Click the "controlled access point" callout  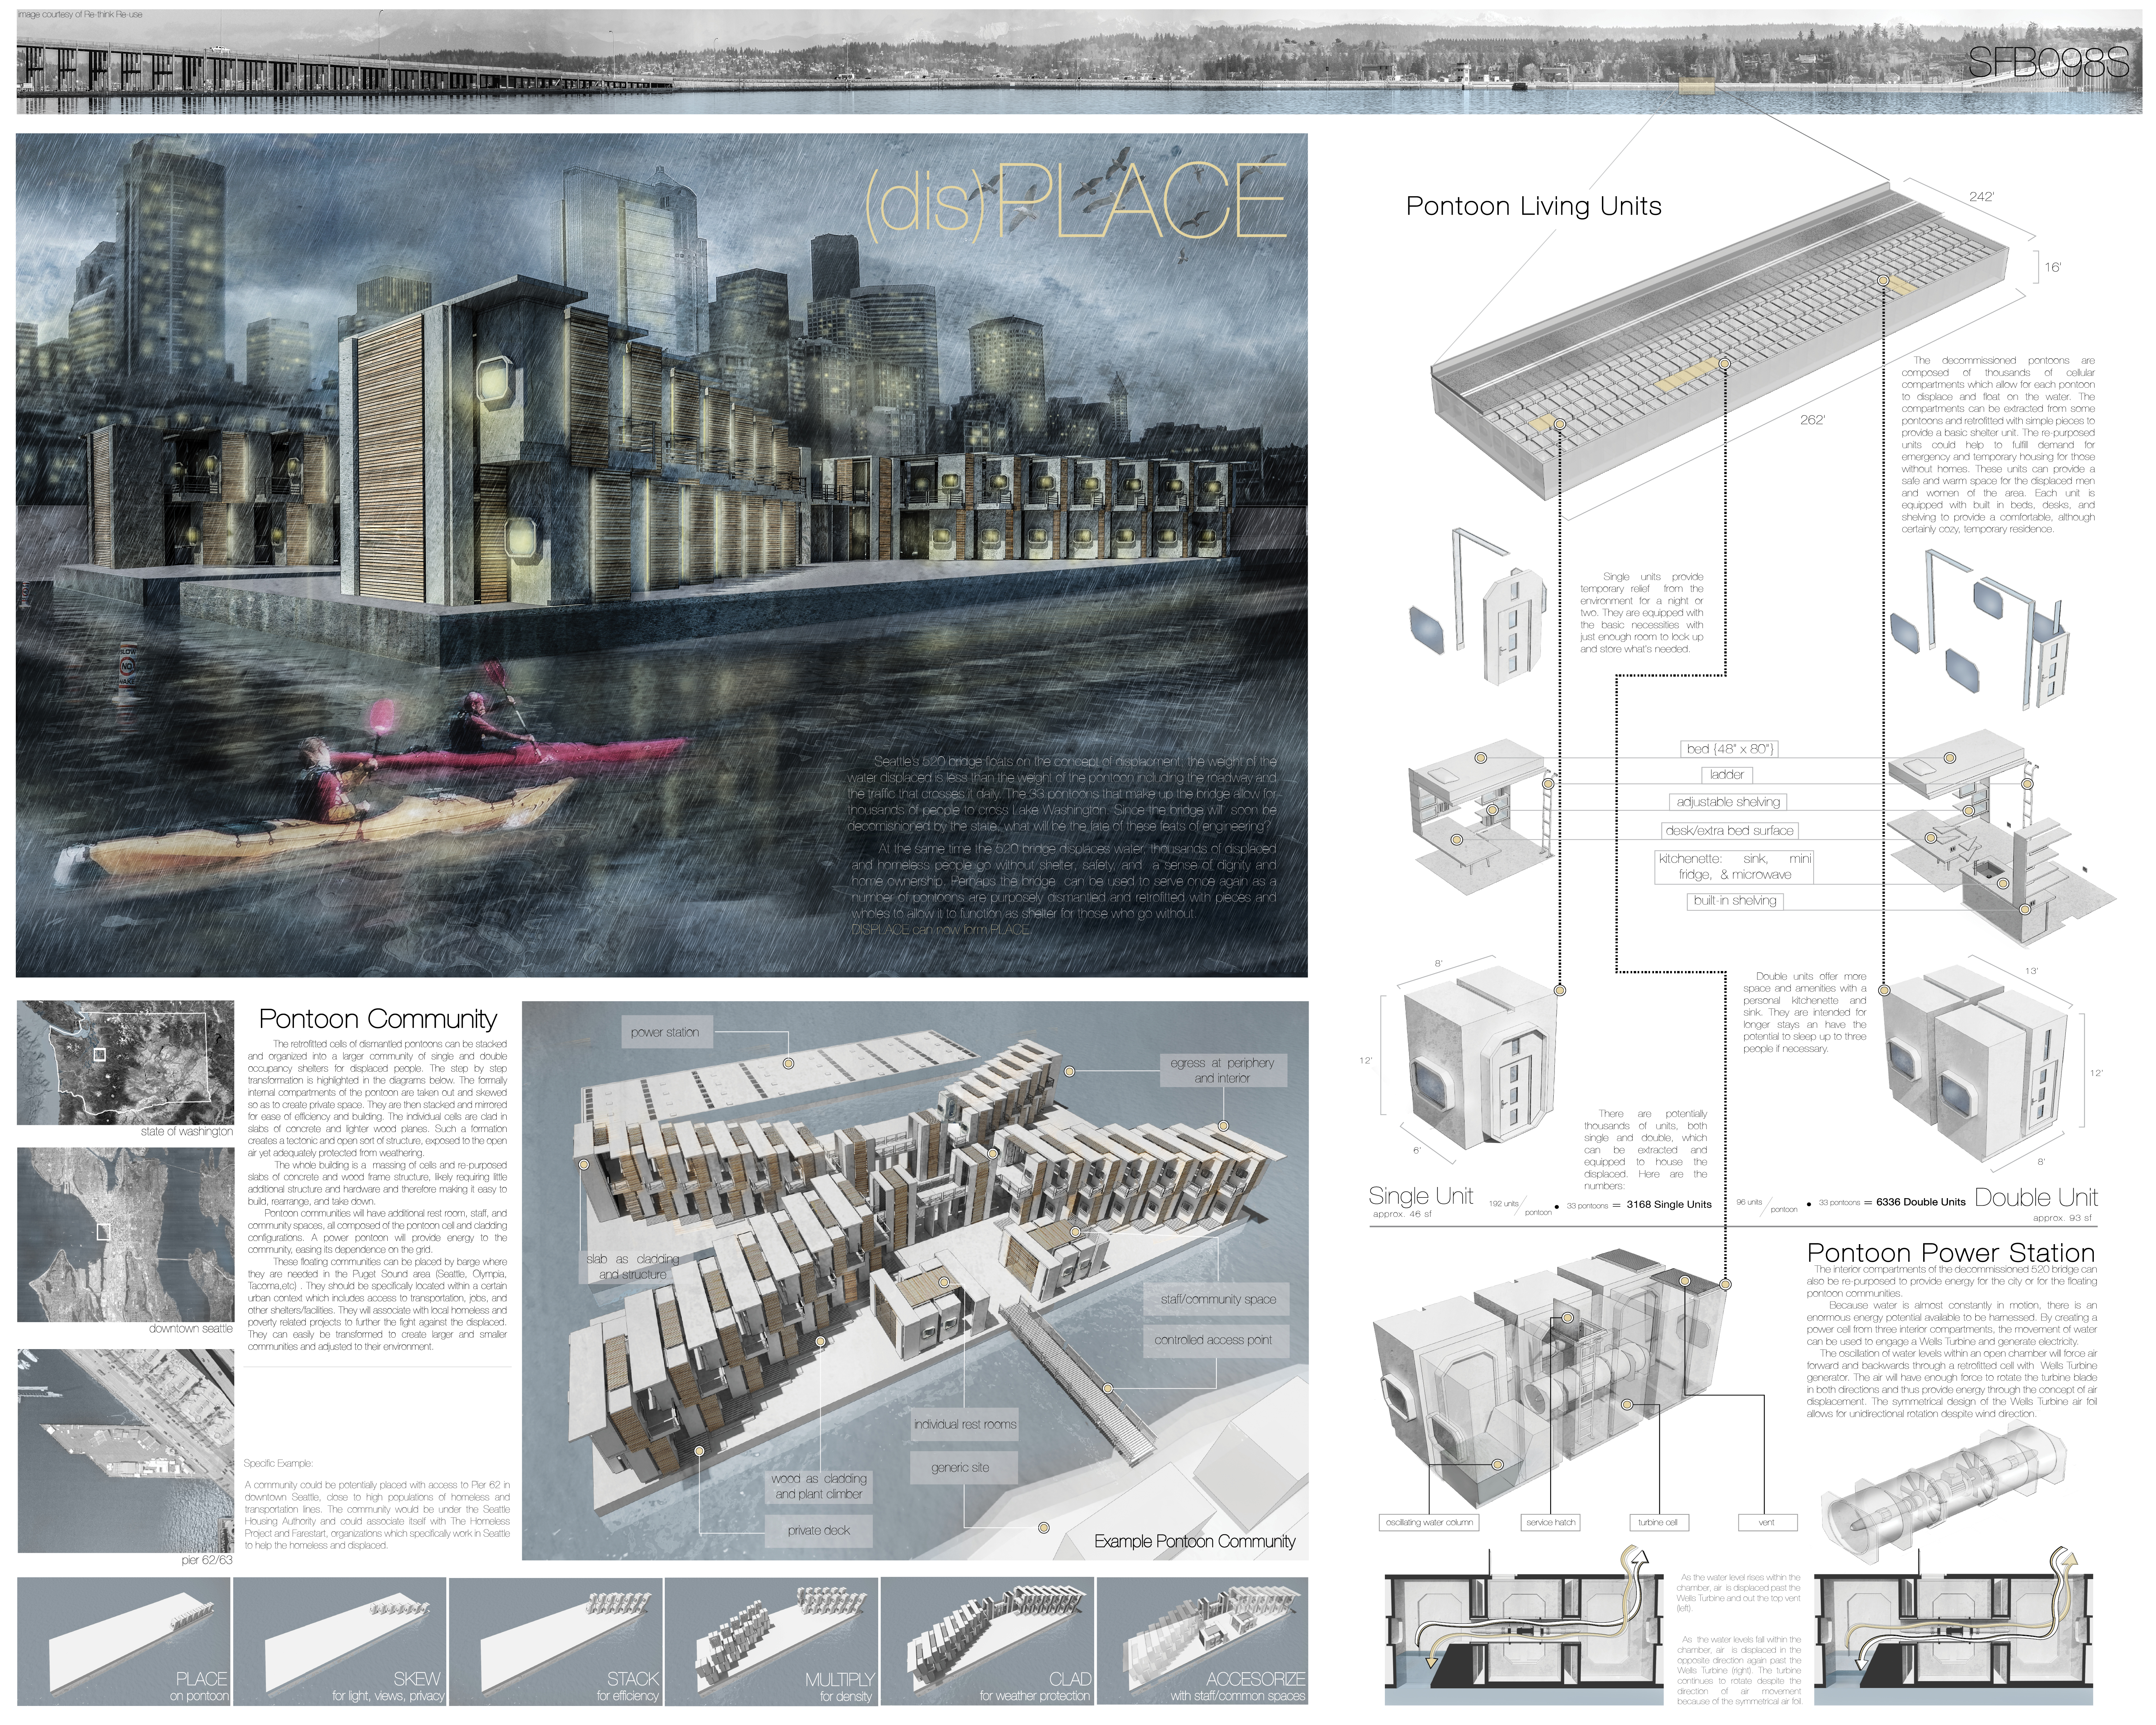tap(1213, 1340)
